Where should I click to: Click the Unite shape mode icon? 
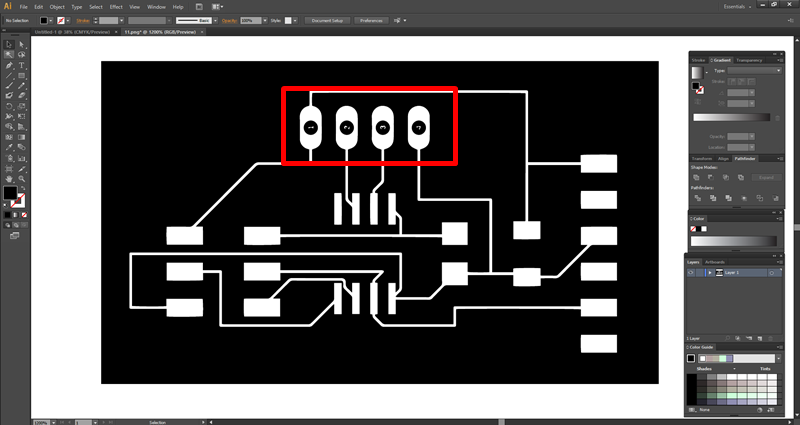pyautogui.click(x=696, y=178)
